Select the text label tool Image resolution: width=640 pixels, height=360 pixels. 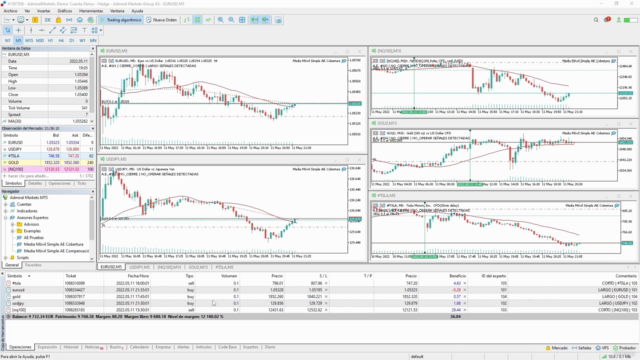point(84,30)
